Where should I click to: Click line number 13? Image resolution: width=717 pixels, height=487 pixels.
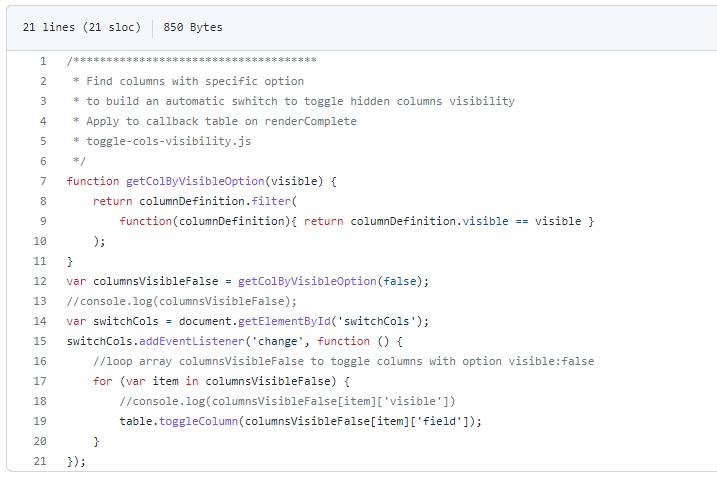(40, 301)
